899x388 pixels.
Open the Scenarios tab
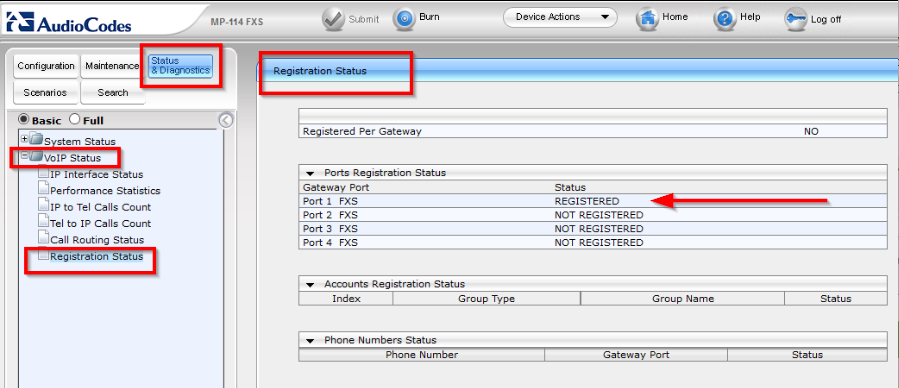click(45, 92)
